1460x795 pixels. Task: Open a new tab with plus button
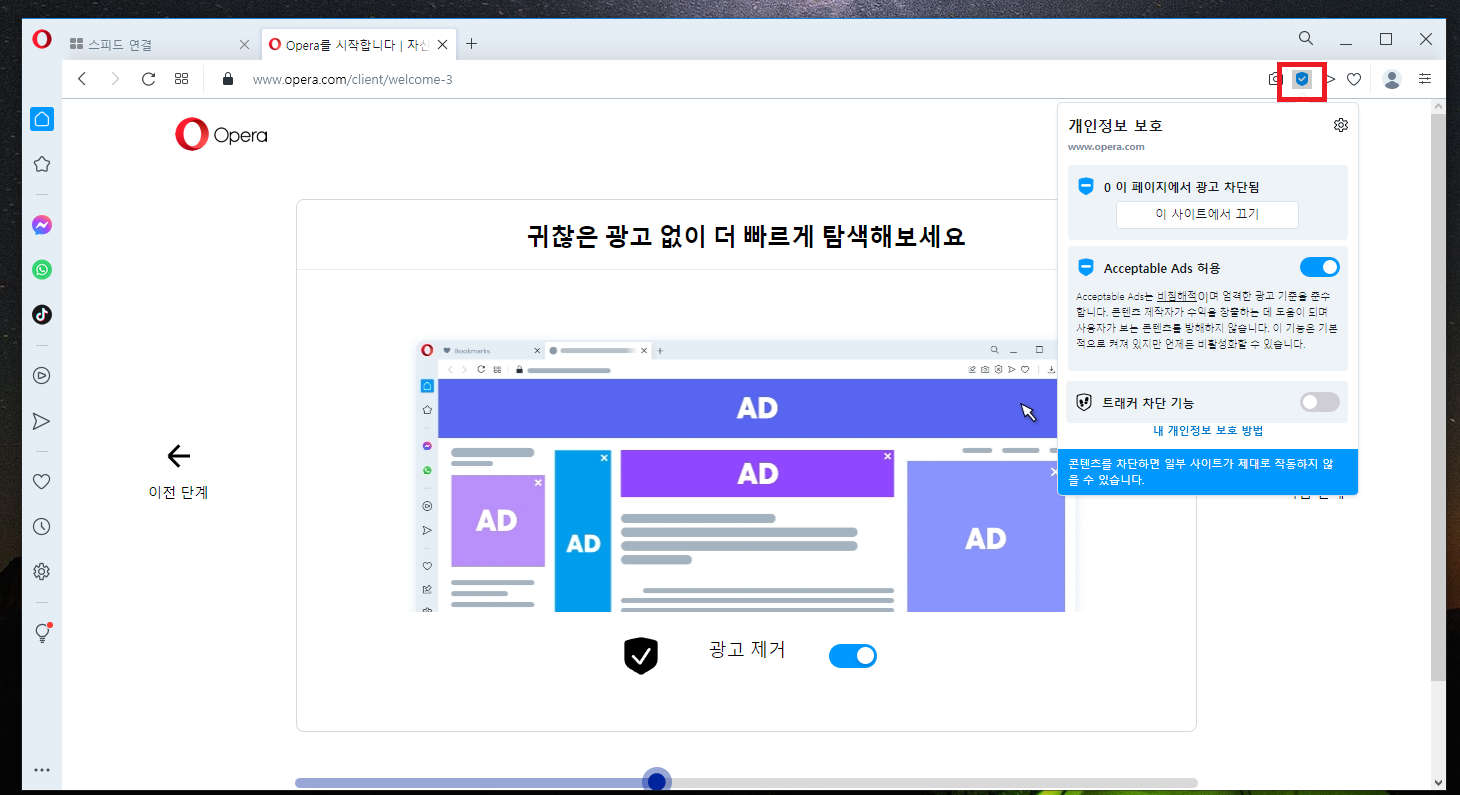pos(472,44)
